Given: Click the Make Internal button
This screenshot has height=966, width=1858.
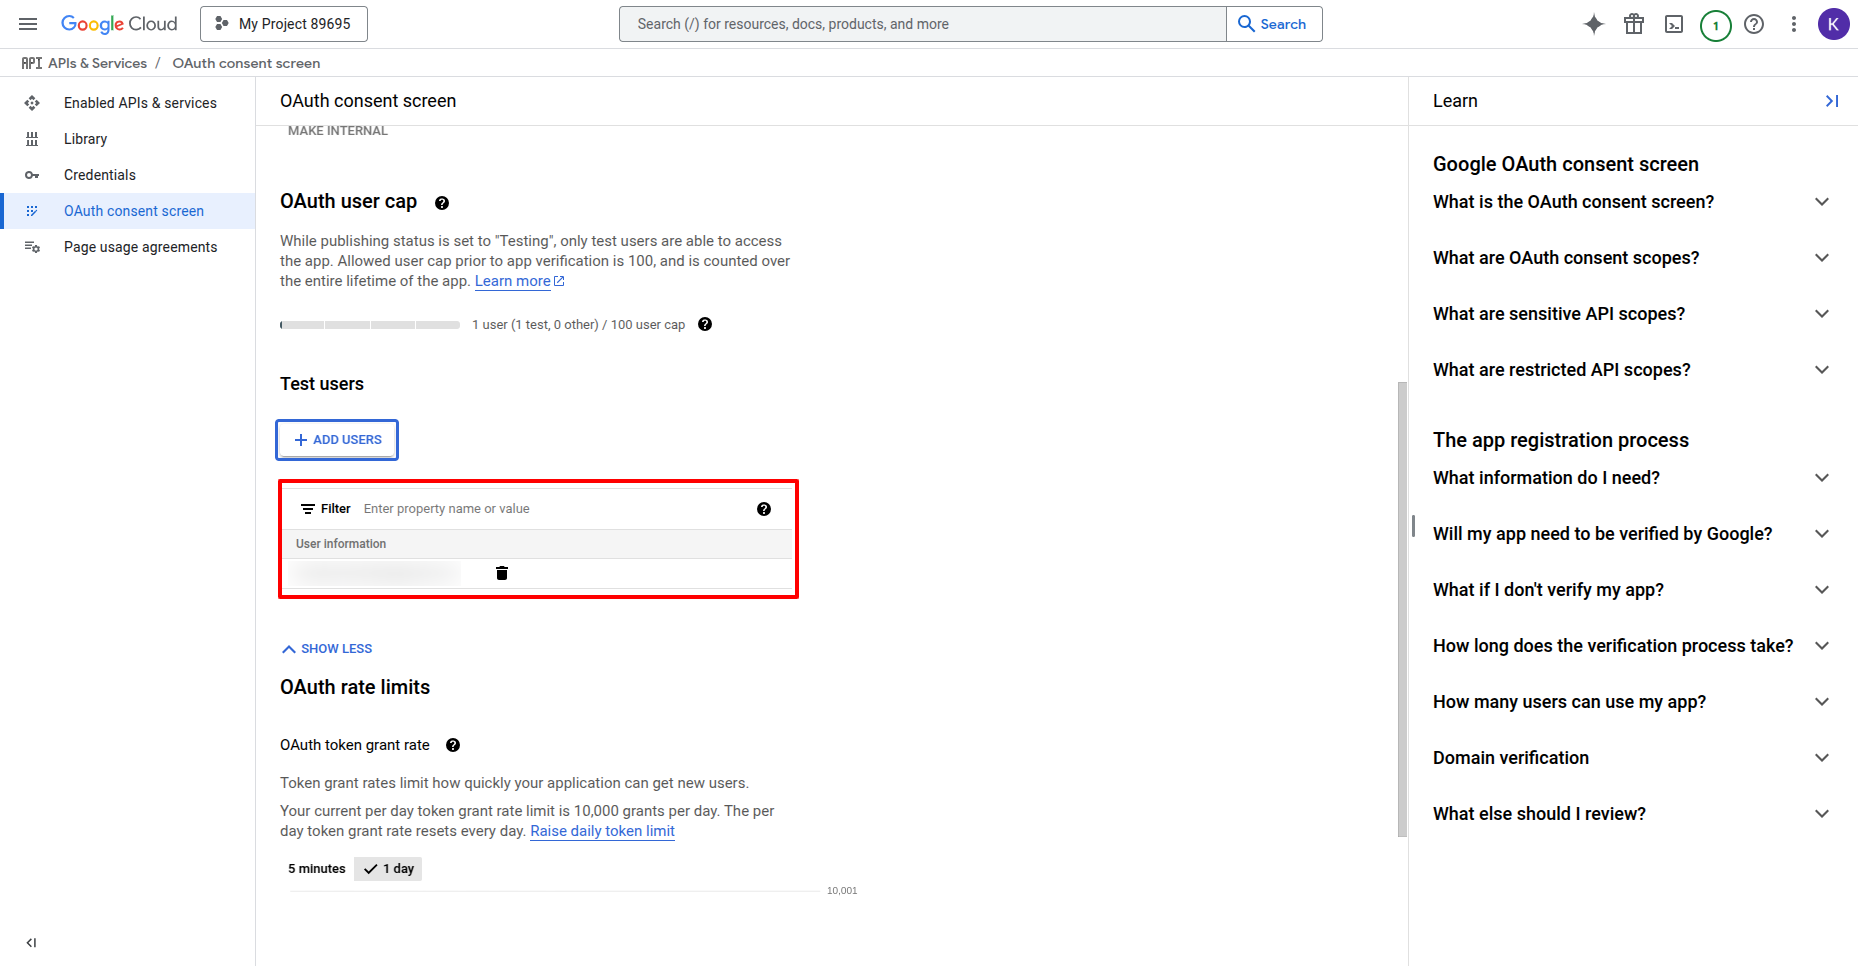Looking at the screenshot, I should click(x=338, y=131).
